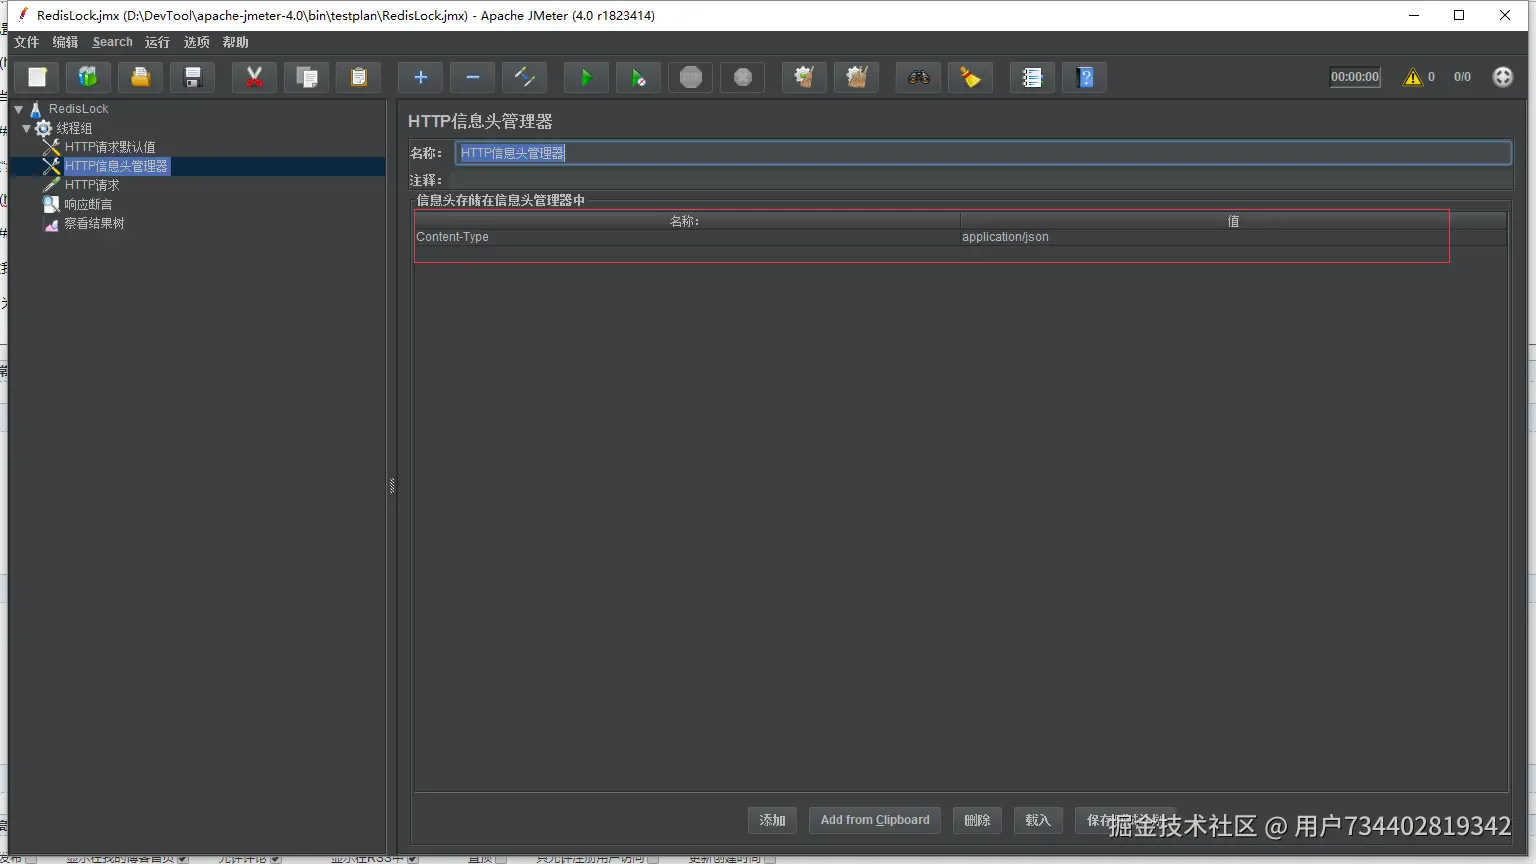
Task: Clear results with single broom icon
Action: [804, 77]
